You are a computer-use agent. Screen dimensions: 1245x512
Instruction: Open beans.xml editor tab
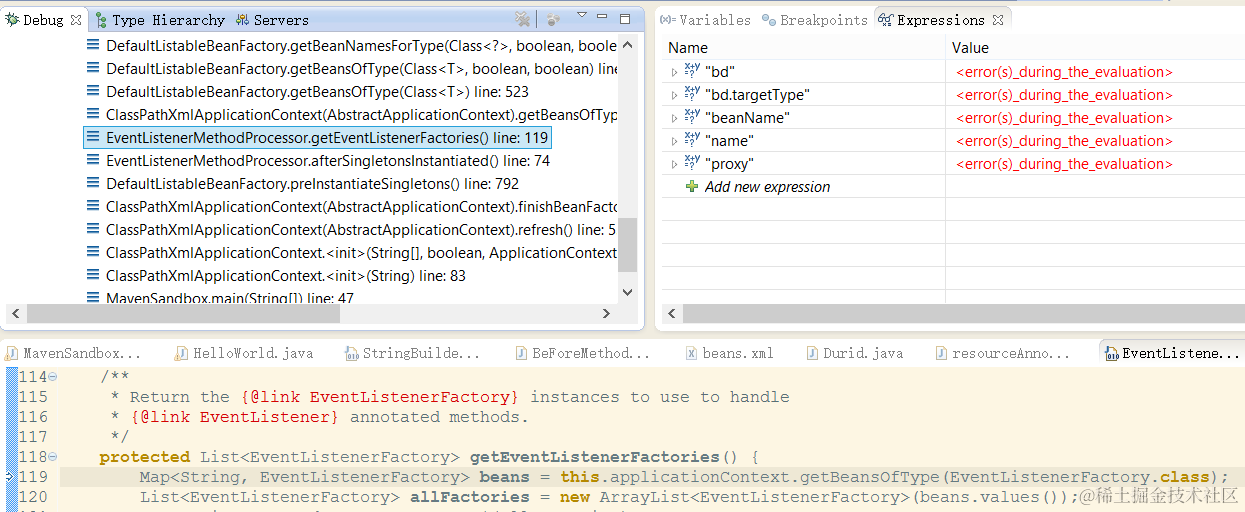click(730, 353)
